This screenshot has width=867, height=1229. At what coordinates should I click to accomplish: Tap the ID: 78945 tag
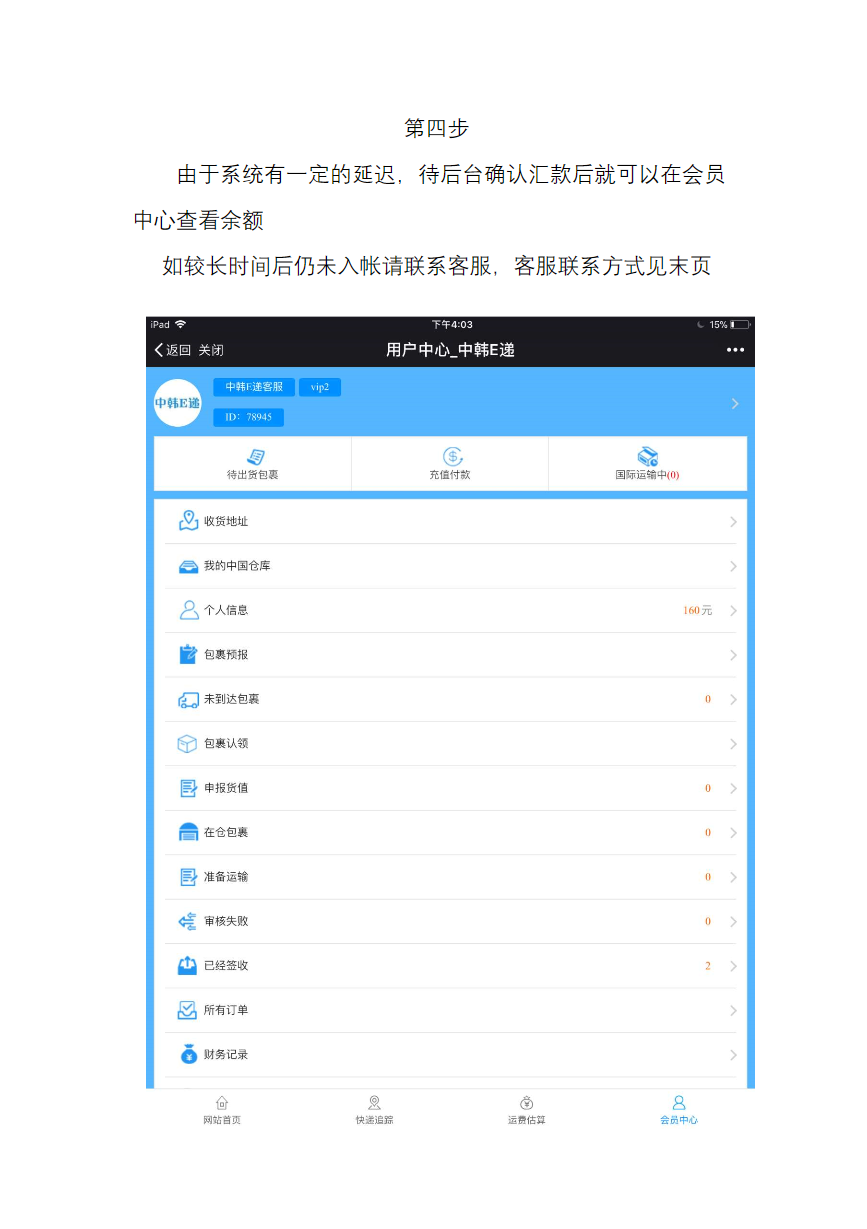248,417
